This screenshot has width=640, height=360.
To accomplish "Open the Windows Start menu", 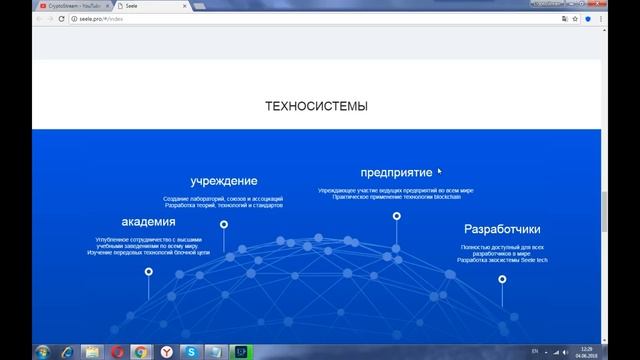I will point(42,352).
